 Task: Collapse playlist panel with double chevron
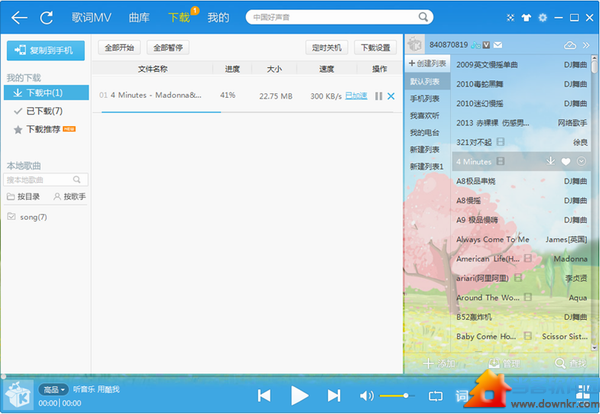(x=586, y=45)
